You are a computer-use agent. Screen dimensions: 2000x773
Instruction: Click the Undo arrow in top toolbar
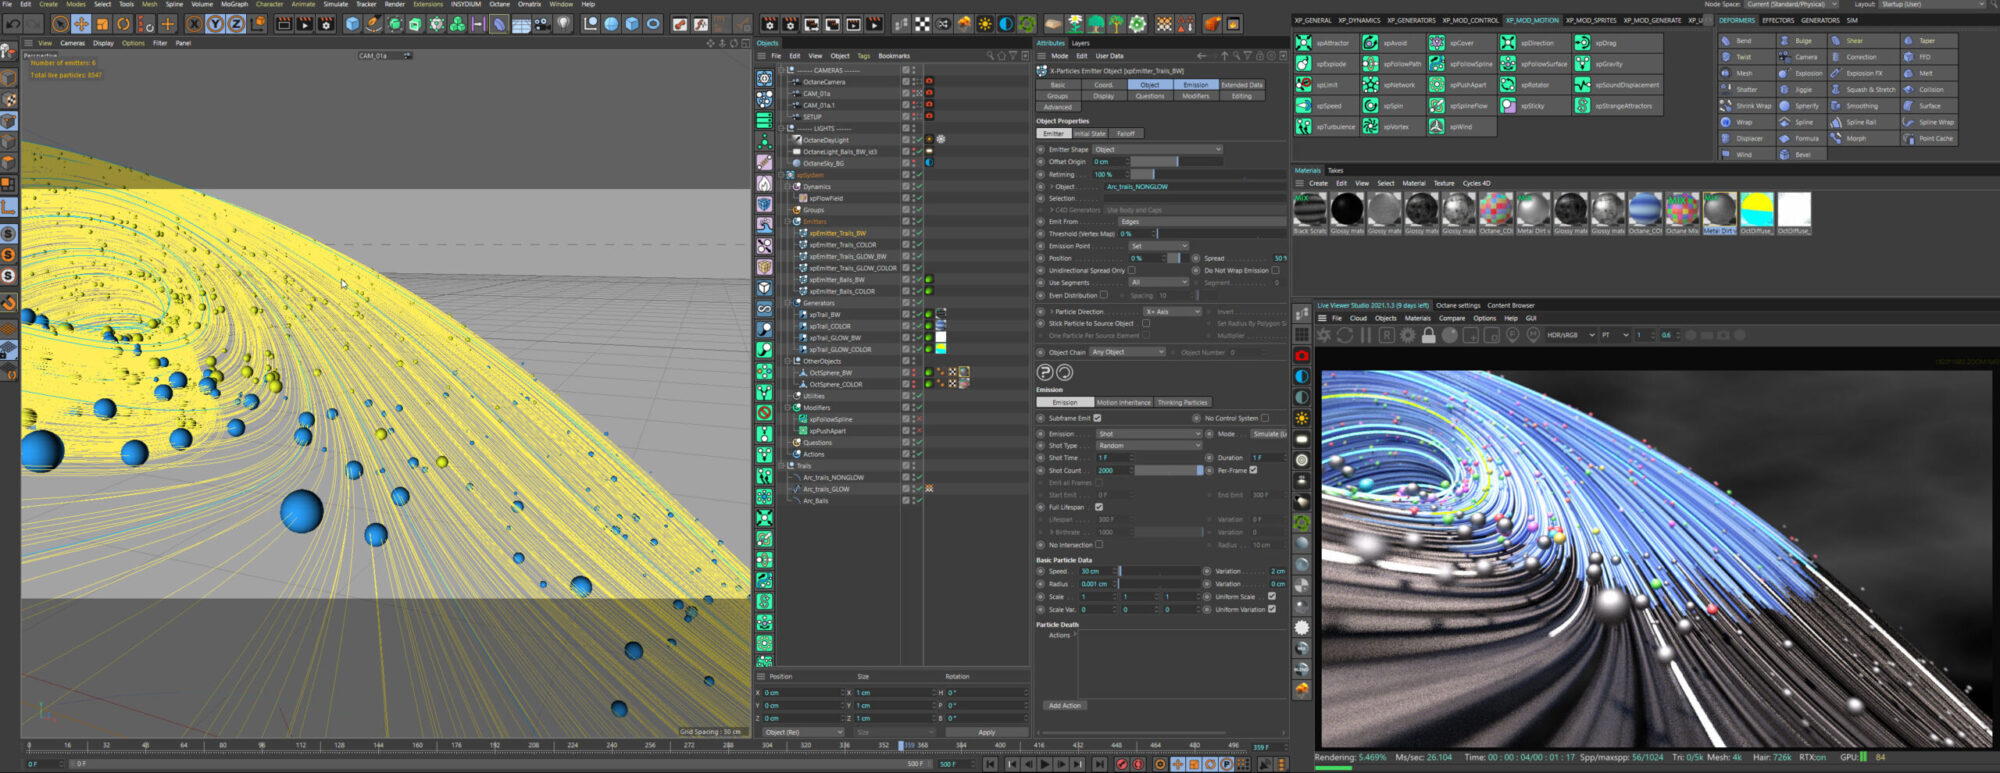(x=13, y=24)
